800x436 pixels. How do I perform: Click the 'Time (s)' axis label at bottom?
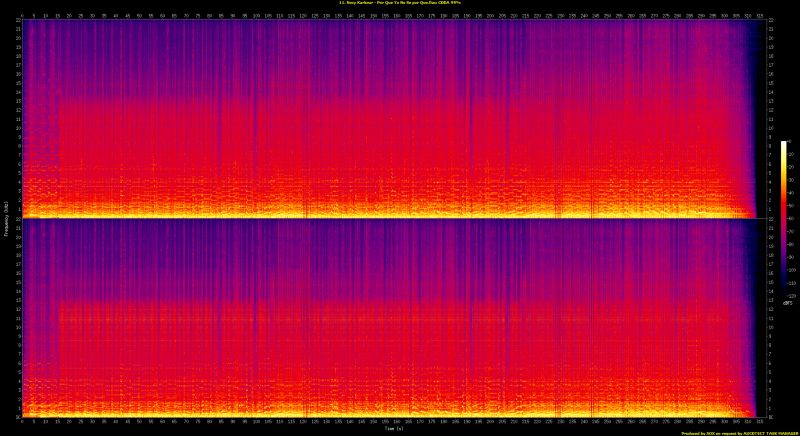[x=392, y=430]
